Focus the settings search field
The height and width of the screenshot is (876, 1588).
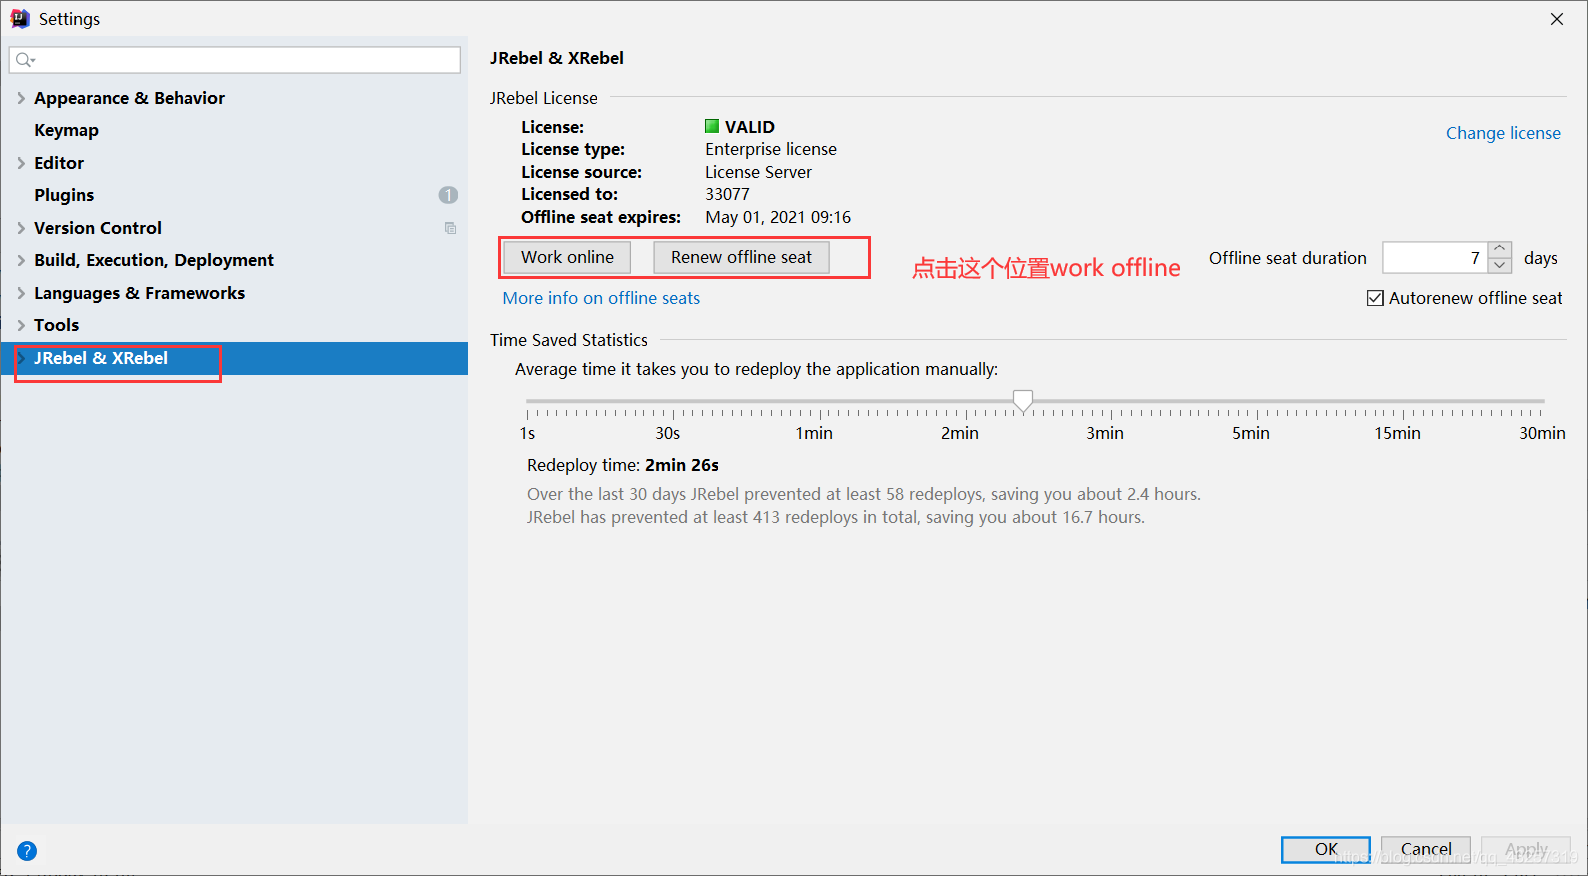[x=235, y=60]
